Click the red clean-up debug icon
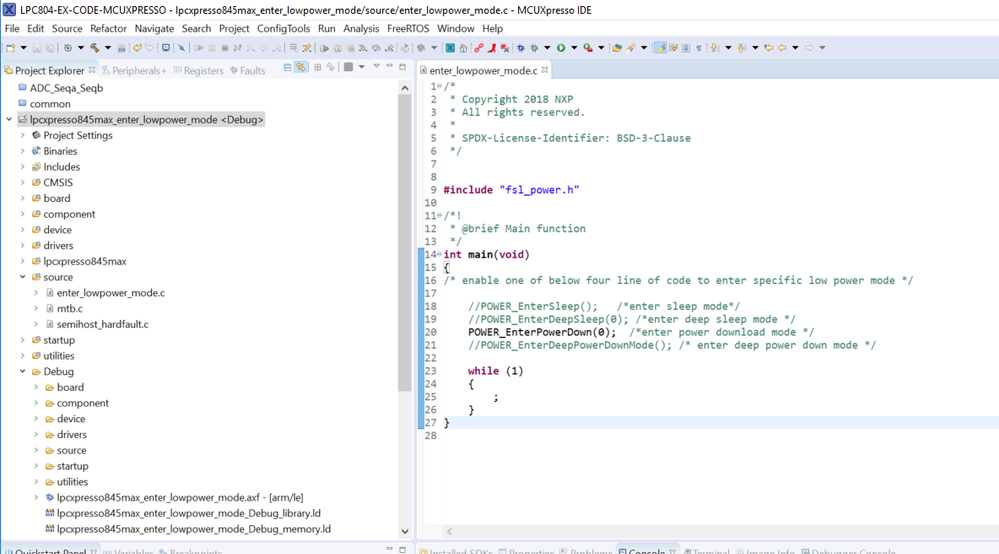The width and height of the screenshot is (999, 554). [x=505, y=48]
